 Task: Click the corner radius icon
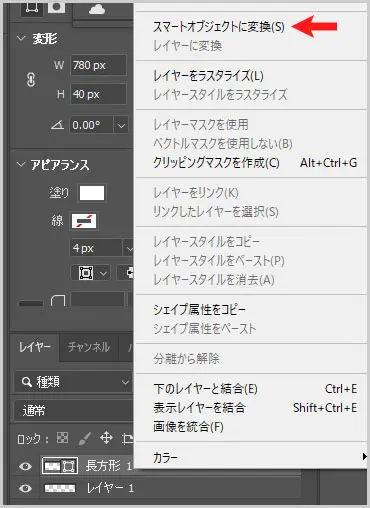[x=58, y=300]
